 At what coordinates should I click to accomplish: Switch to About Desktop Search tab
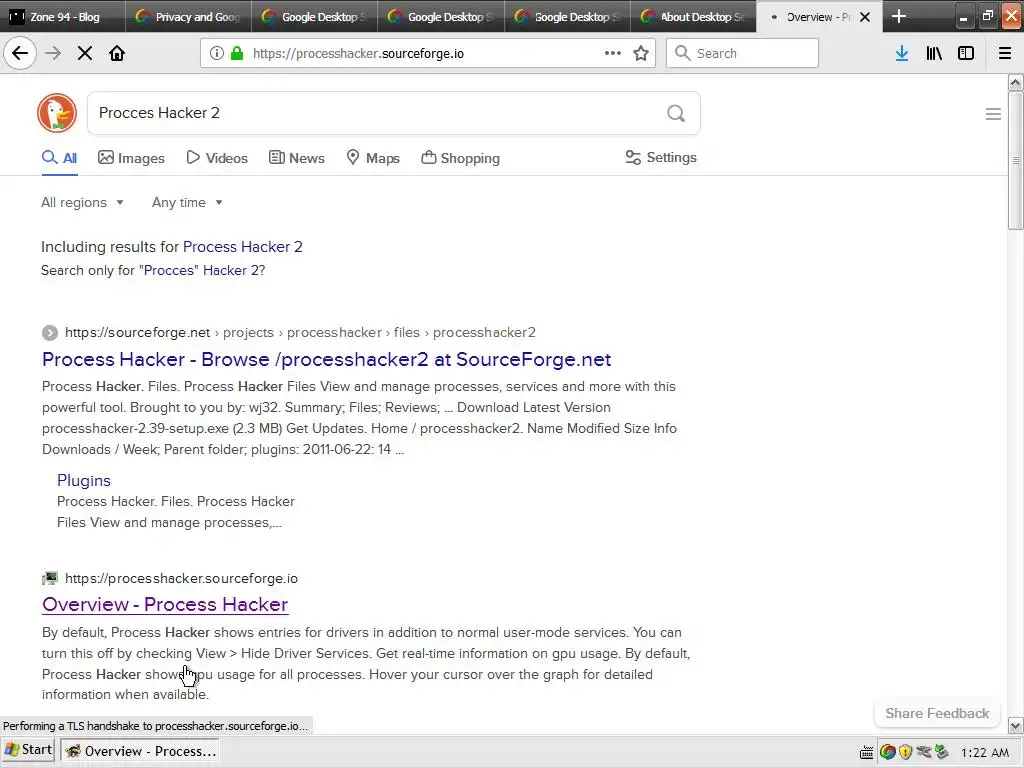pyautogui.click(x=694, y=16)
